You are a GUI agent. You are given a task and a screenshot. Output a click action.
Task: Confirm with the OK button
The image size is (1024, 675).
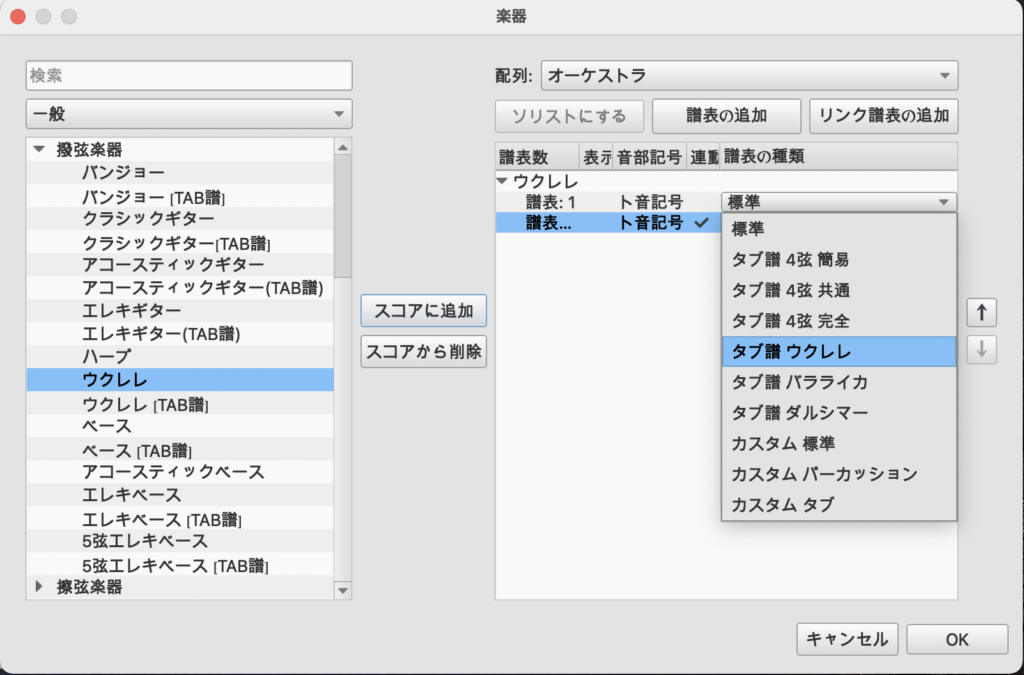(956, 639)
